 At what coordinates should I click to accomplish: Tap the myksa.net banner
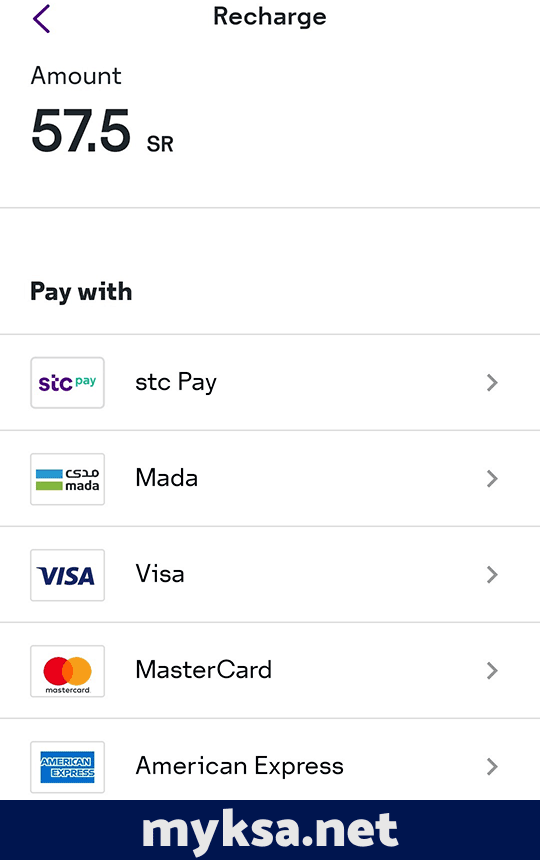click(270, 830)
